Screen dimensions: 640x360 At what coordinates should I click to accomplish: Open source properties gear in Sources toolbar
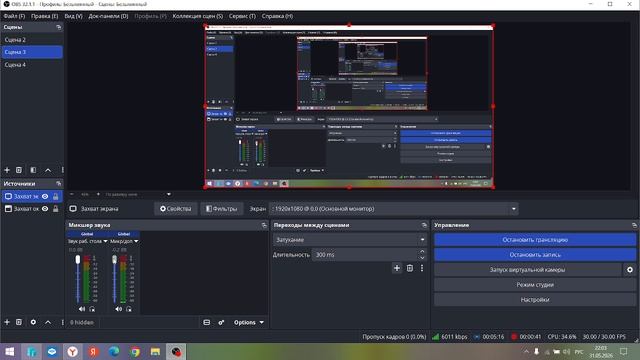[33, 322]
